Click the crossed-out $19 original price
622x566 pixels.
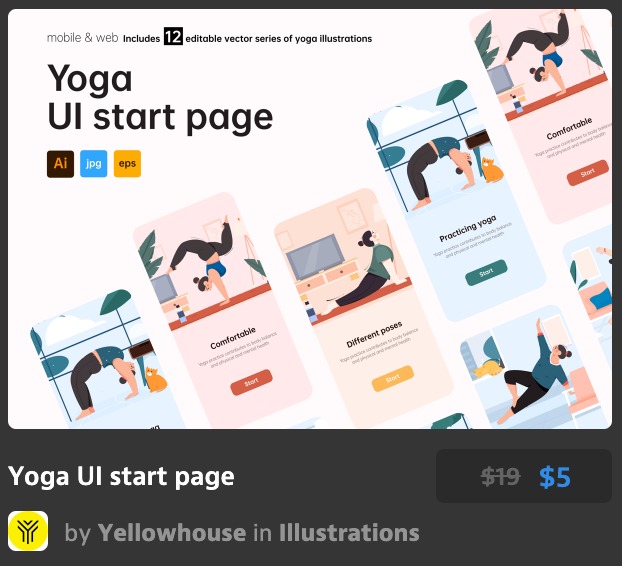pyautogui.click(x=500, y=476)
